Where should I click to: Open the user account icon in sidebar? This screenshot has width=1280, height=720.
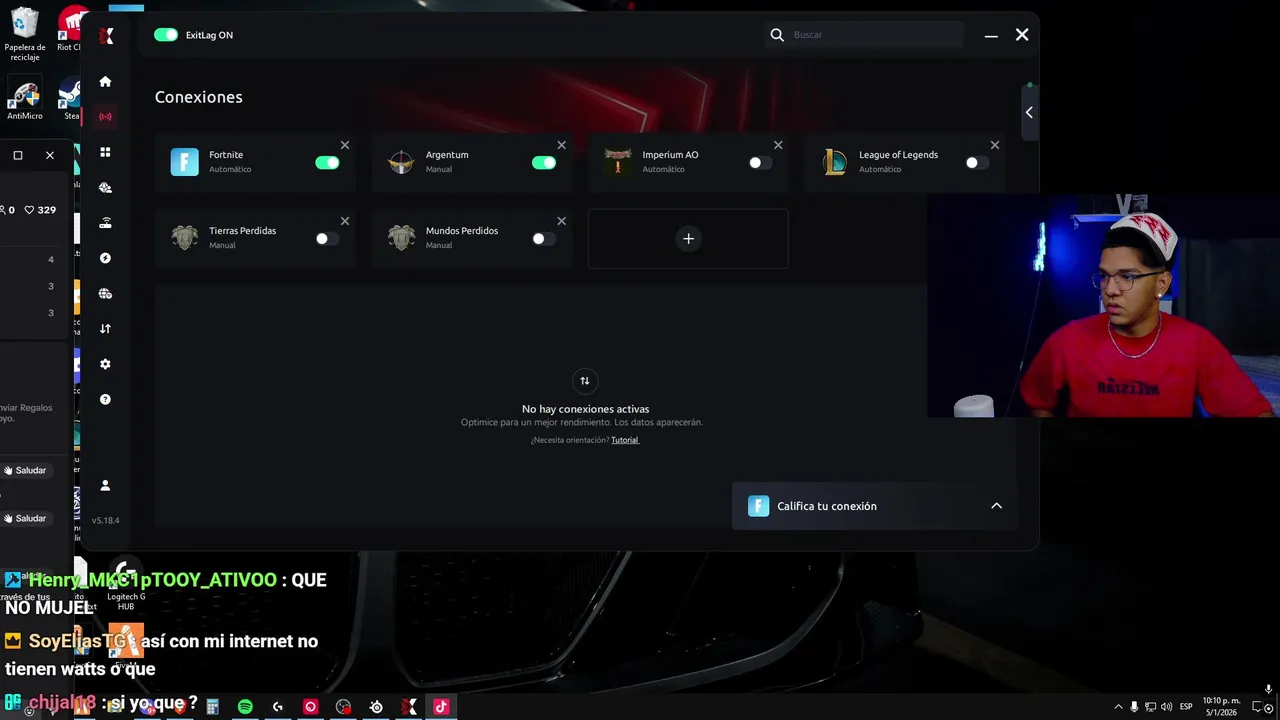(x=105, y=485)
